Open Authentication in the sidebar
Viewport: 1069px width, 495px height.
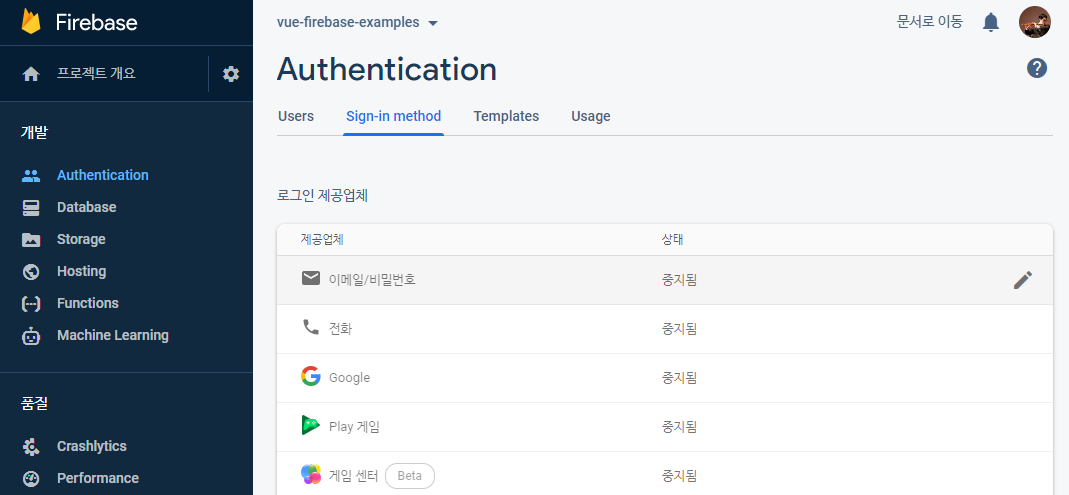[x=103, y=175]
